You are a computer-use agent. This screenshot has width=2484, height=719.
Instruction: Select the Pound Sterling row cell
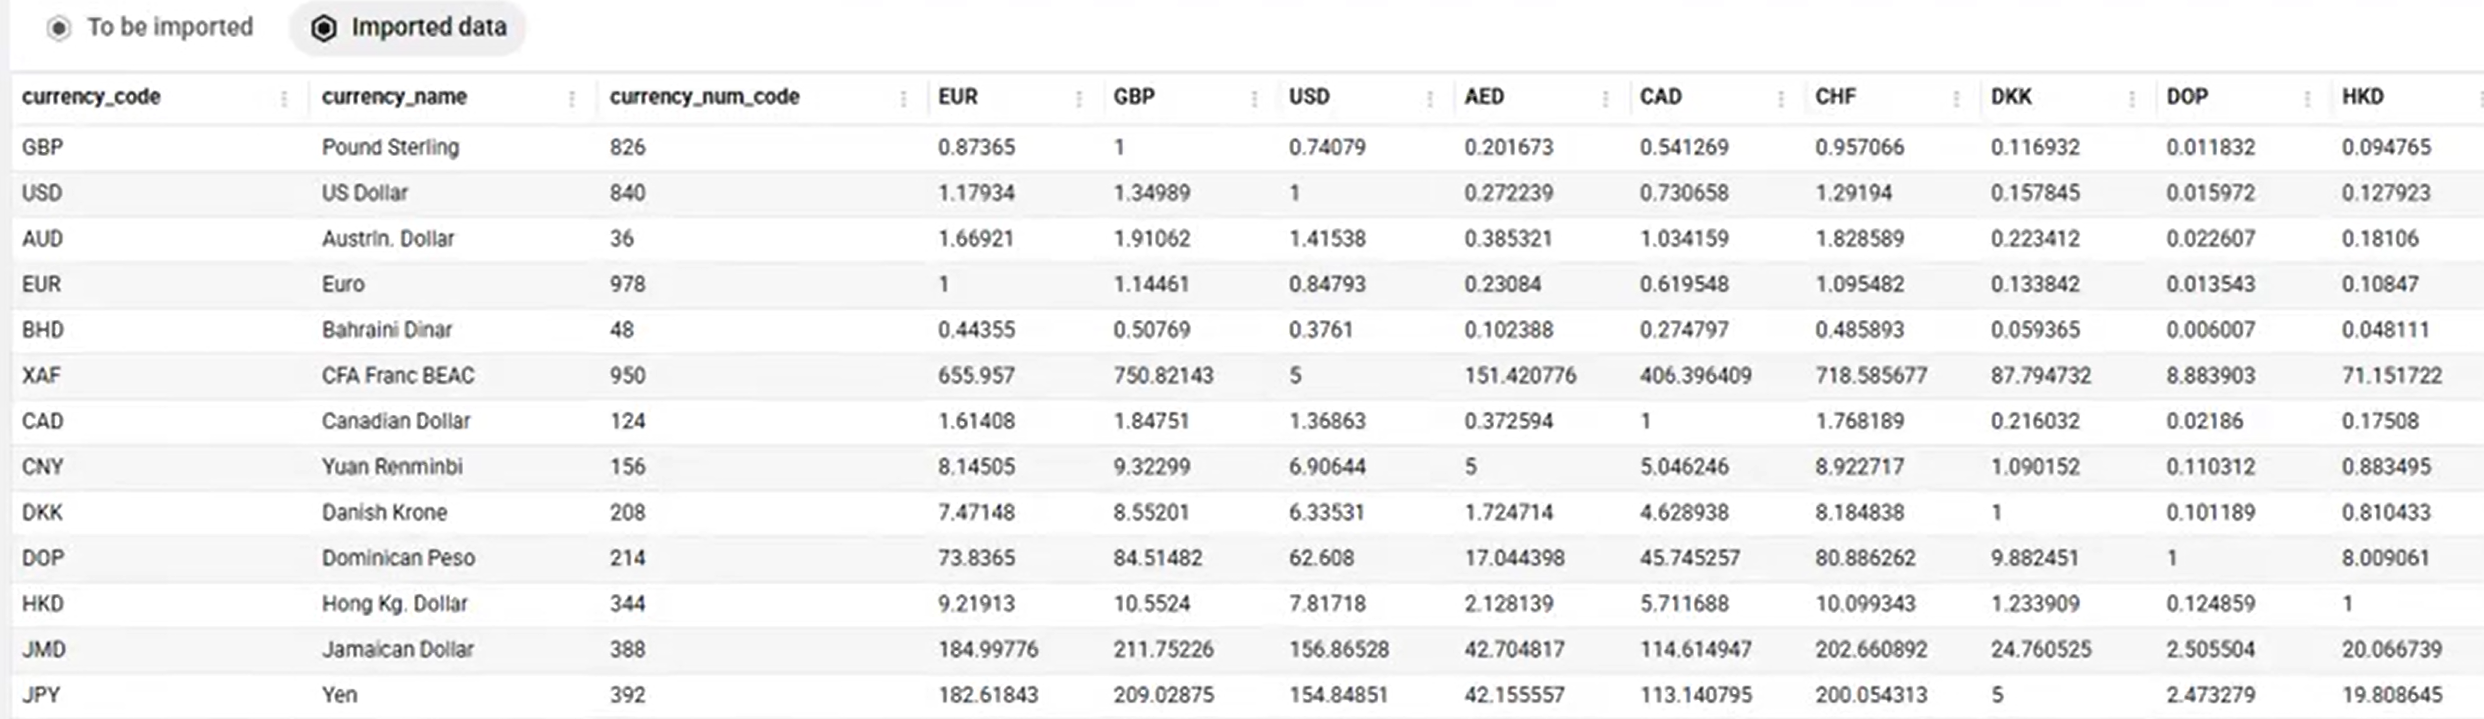[390, 147]
